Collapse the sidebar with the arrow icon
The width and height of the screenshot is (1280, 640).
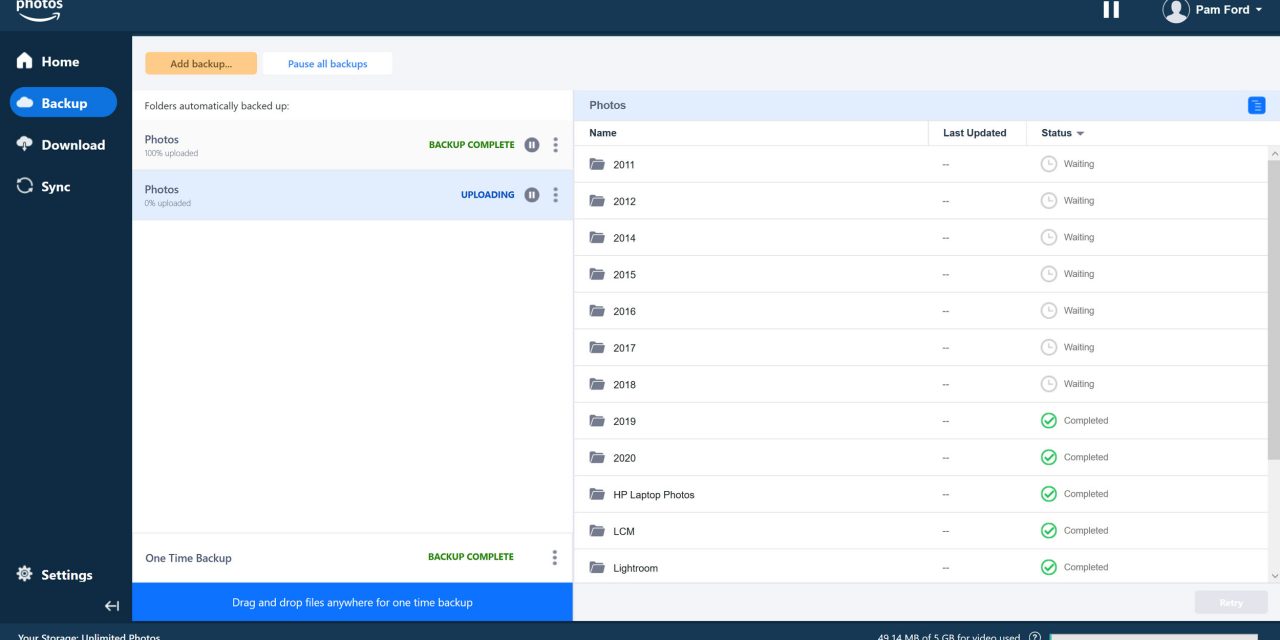(112, 606)
